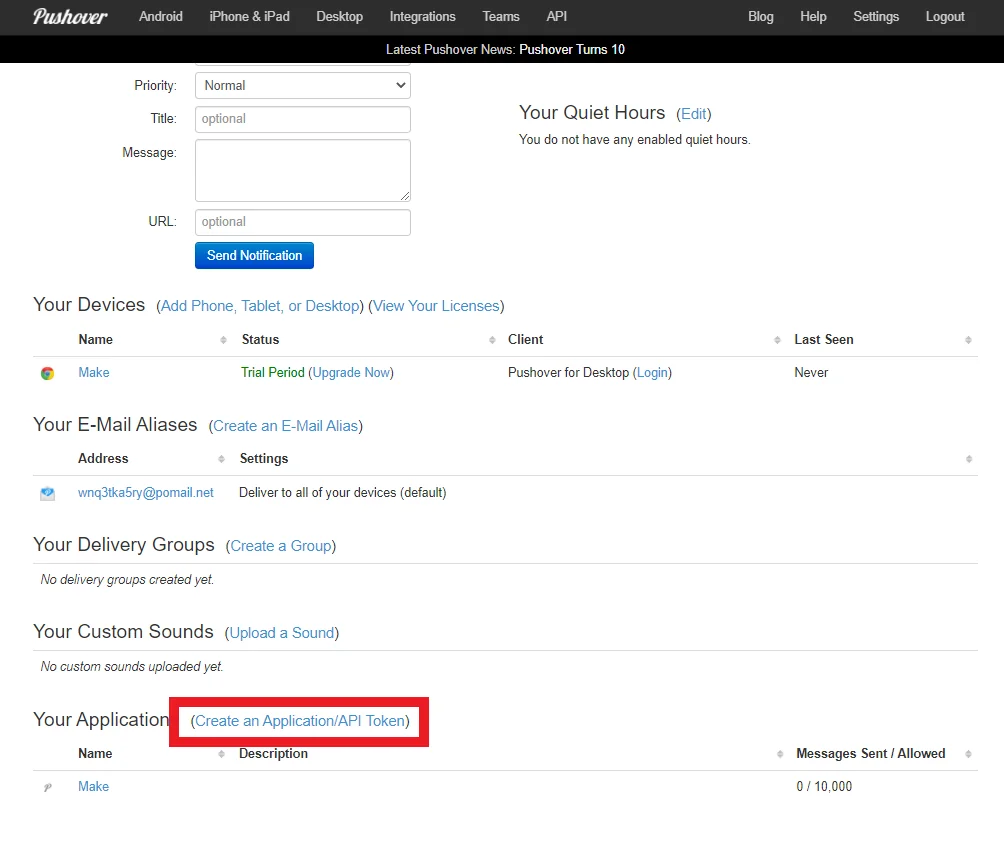
Task: Click the Trial Period status text
Action: point(273,373)
